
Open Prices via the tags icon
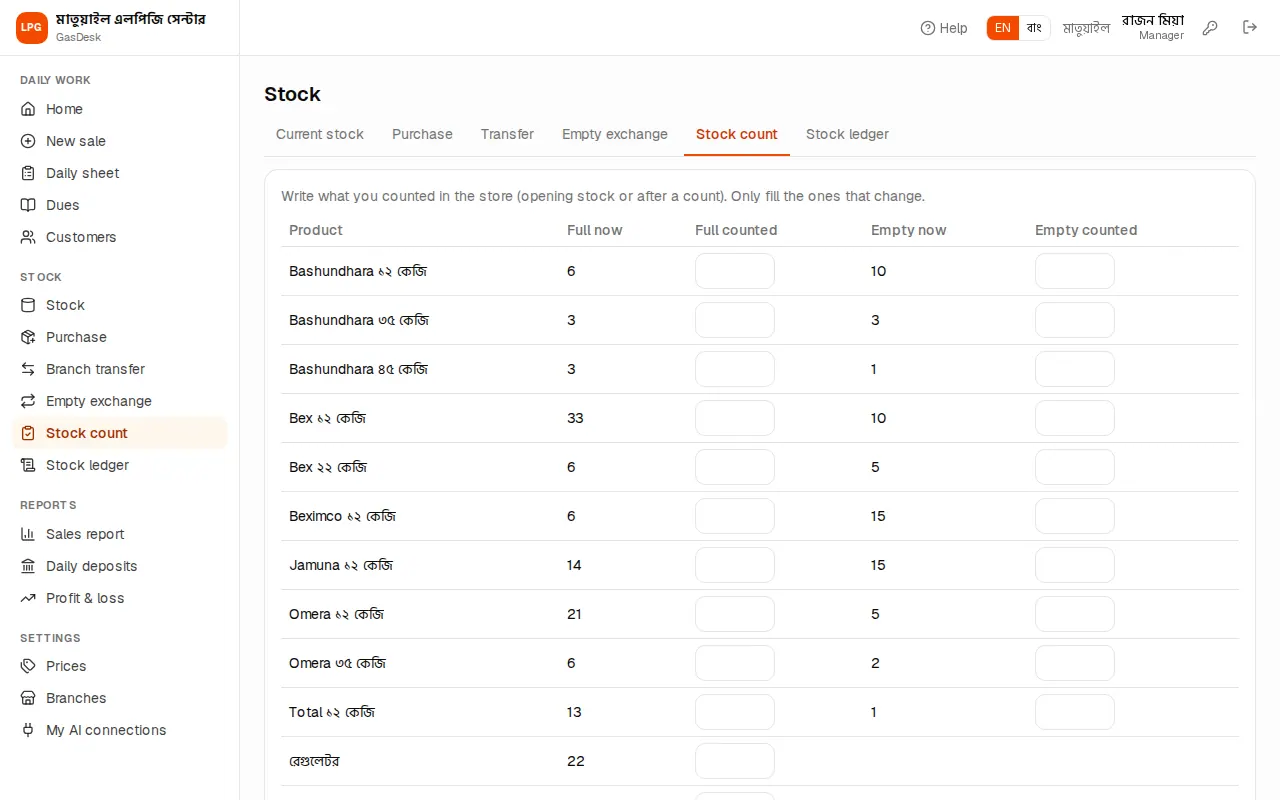pos(28,666)
